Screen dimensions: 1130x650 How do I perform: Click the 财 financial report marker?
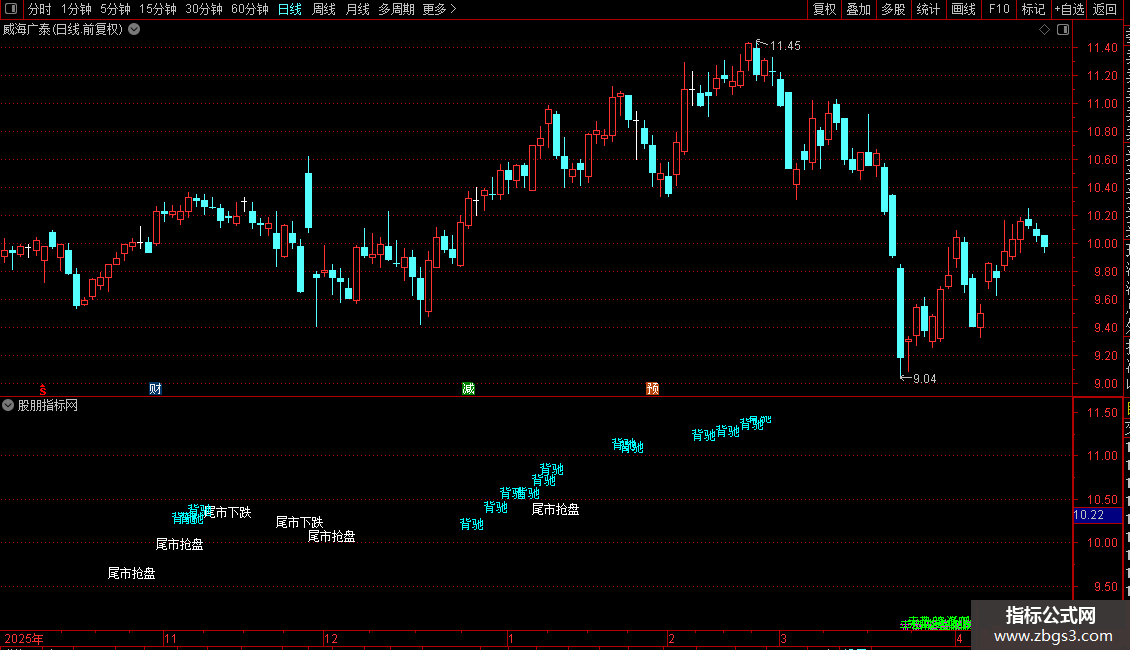[155, 389]
